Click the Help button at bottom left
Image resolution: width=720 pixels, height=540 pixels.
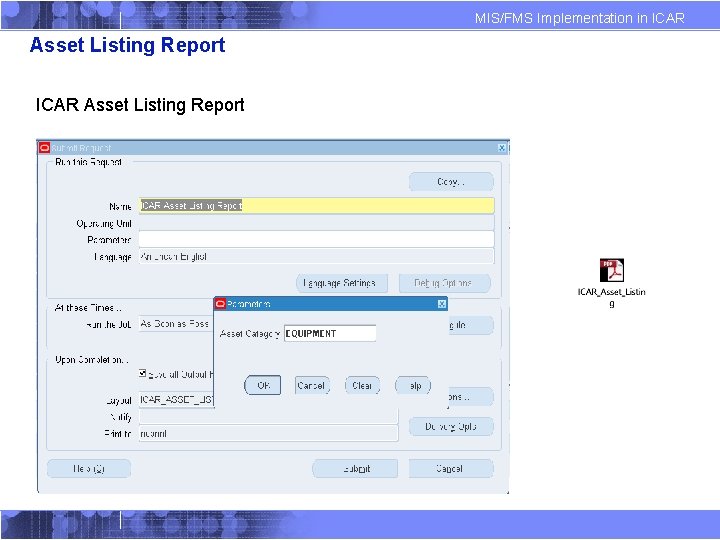click(x=89, y=469)
